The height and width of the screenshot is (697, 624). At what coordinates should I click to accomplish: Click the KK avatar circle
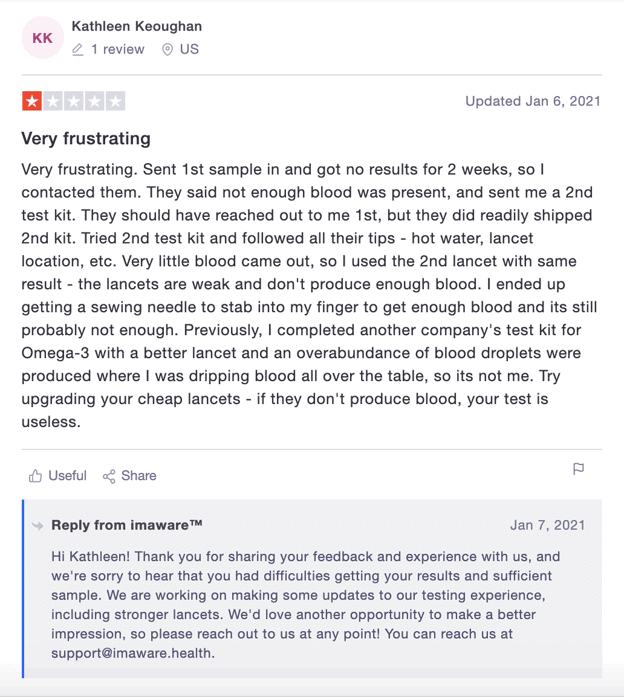pos(43,38)
